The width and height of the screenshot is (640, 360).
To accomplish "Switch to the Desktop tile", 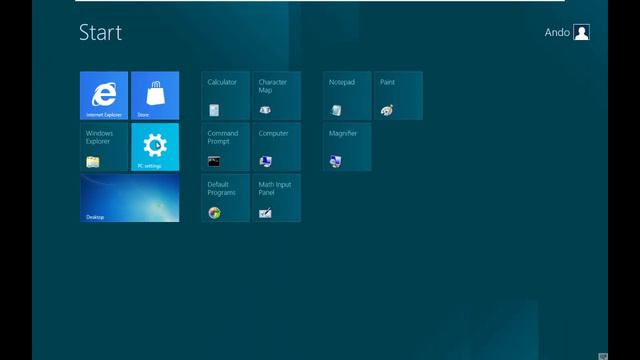I will [x=130, y=198].
